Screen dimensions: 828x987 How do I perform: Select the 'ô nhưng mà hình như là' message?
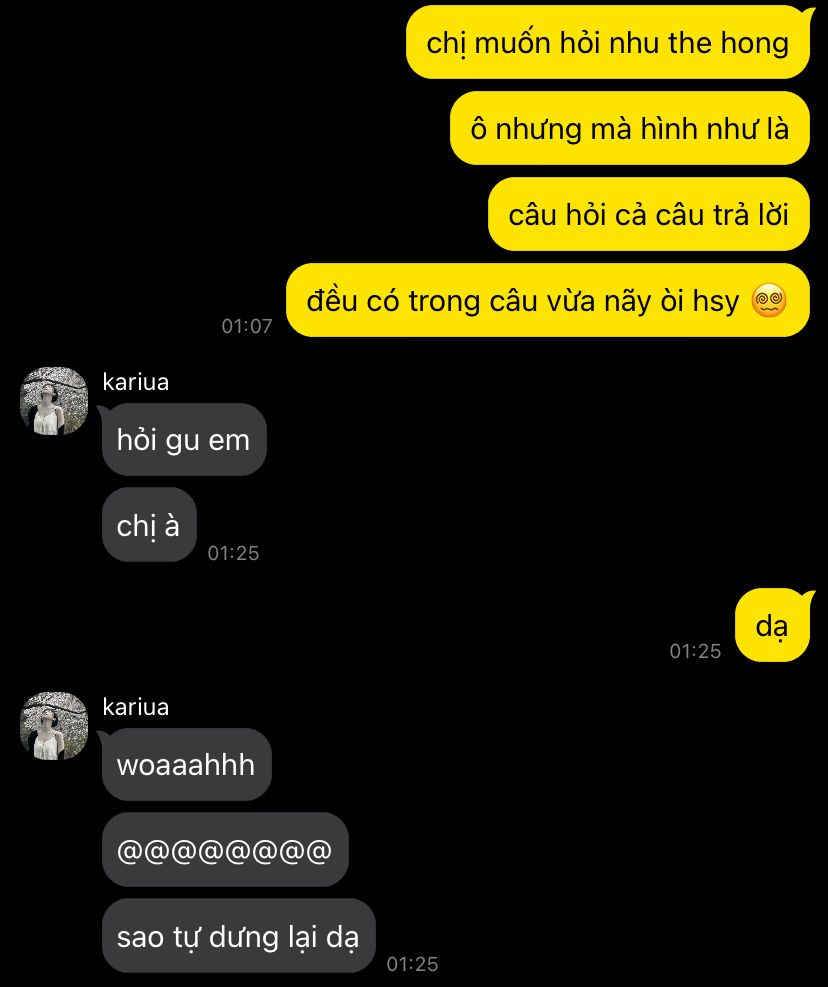point(630,128)
